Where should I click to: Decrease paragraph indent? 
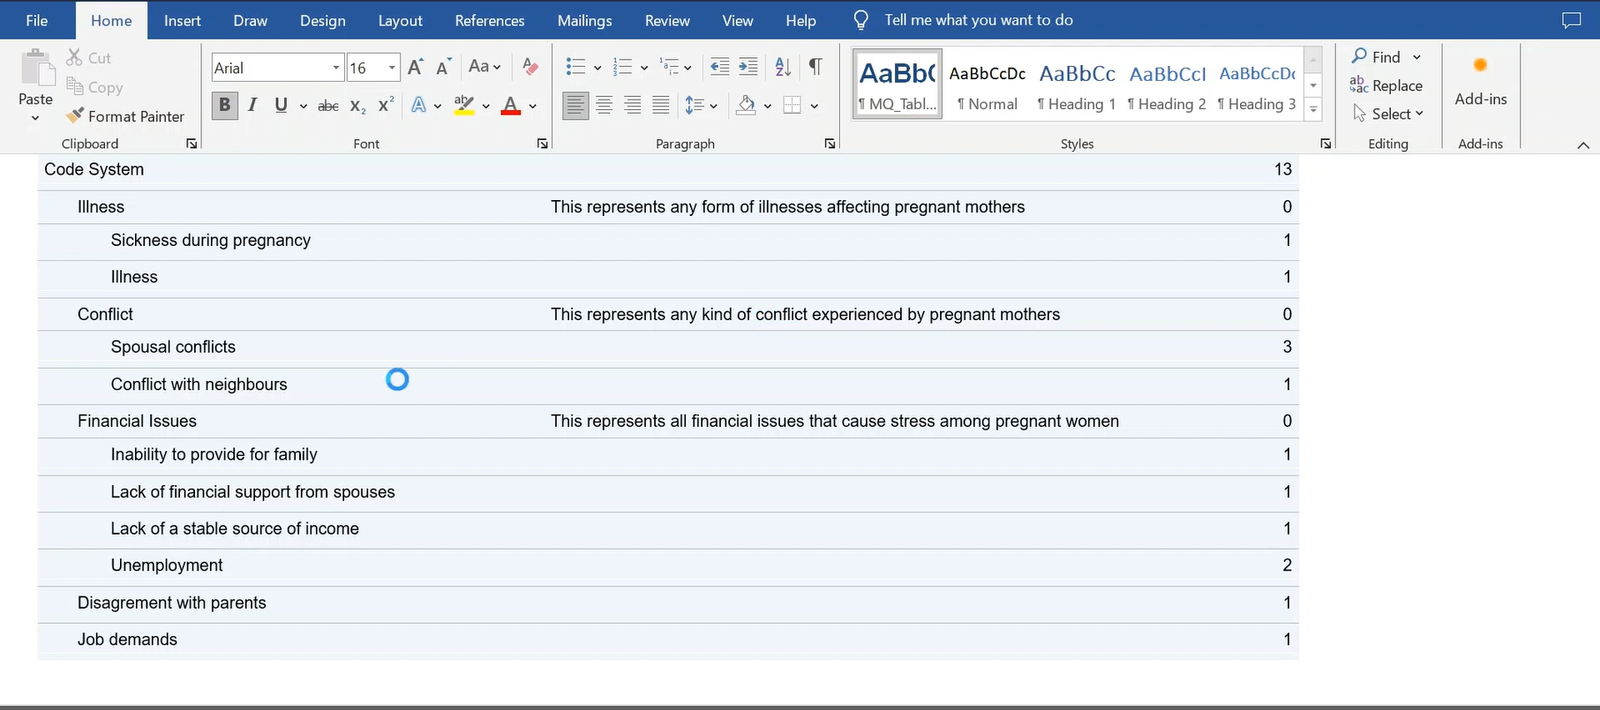(x=720, y=67)
